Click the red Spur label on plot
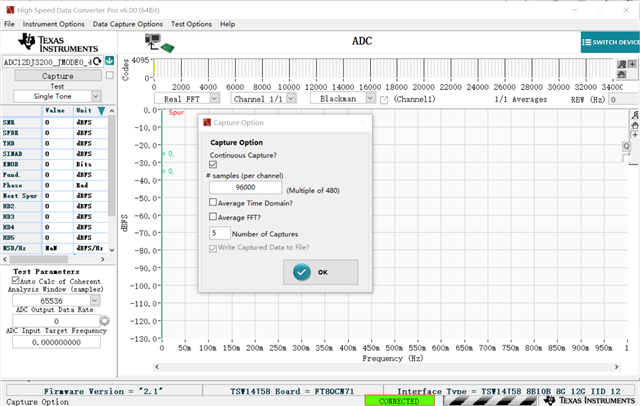The width and height of the screenshot is (640, 406). [x=176, y=113]
